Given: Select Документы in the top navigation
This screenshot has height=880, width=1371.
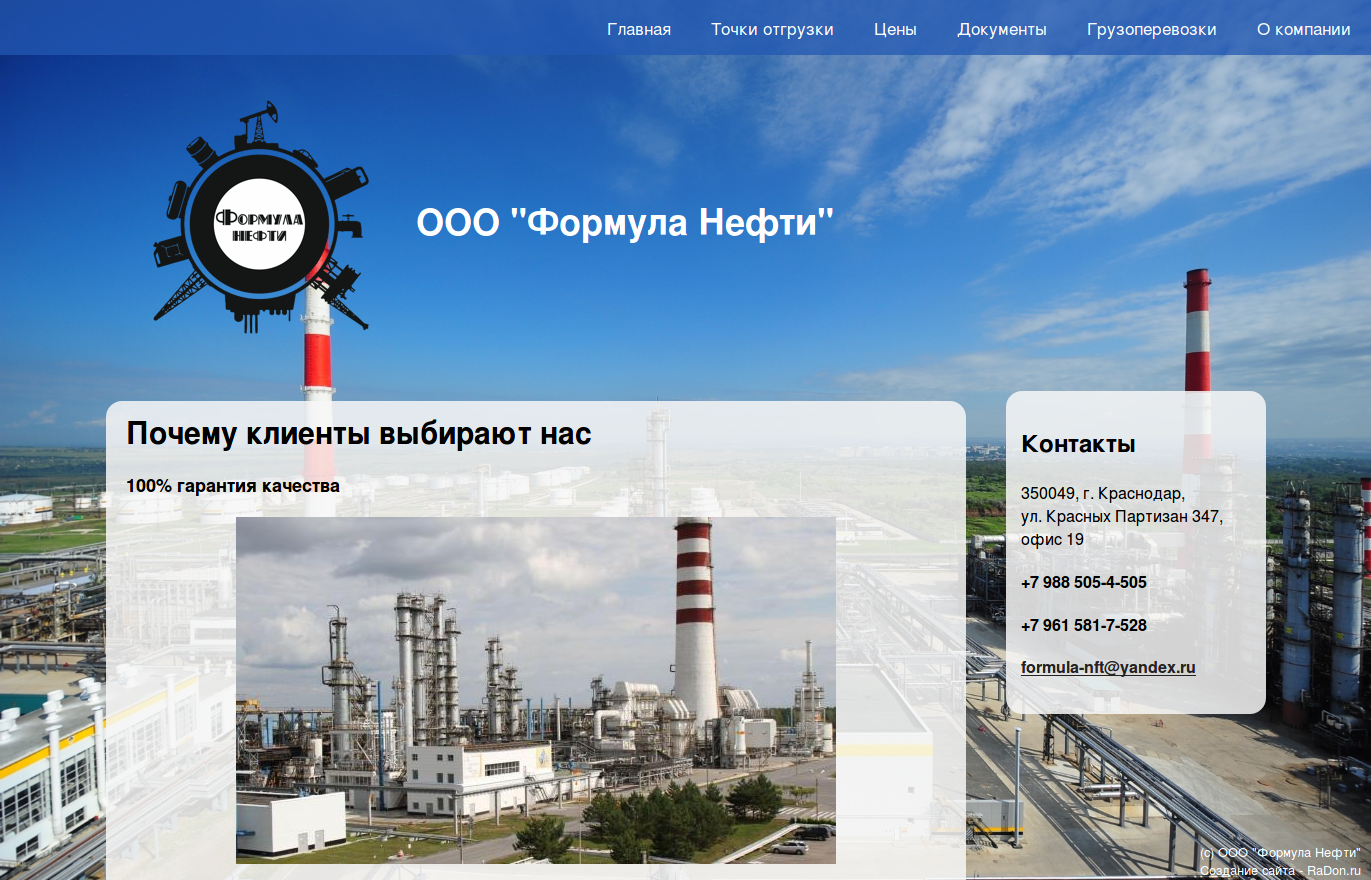Looking at the screenshot, I should (x=1001, y=29).
